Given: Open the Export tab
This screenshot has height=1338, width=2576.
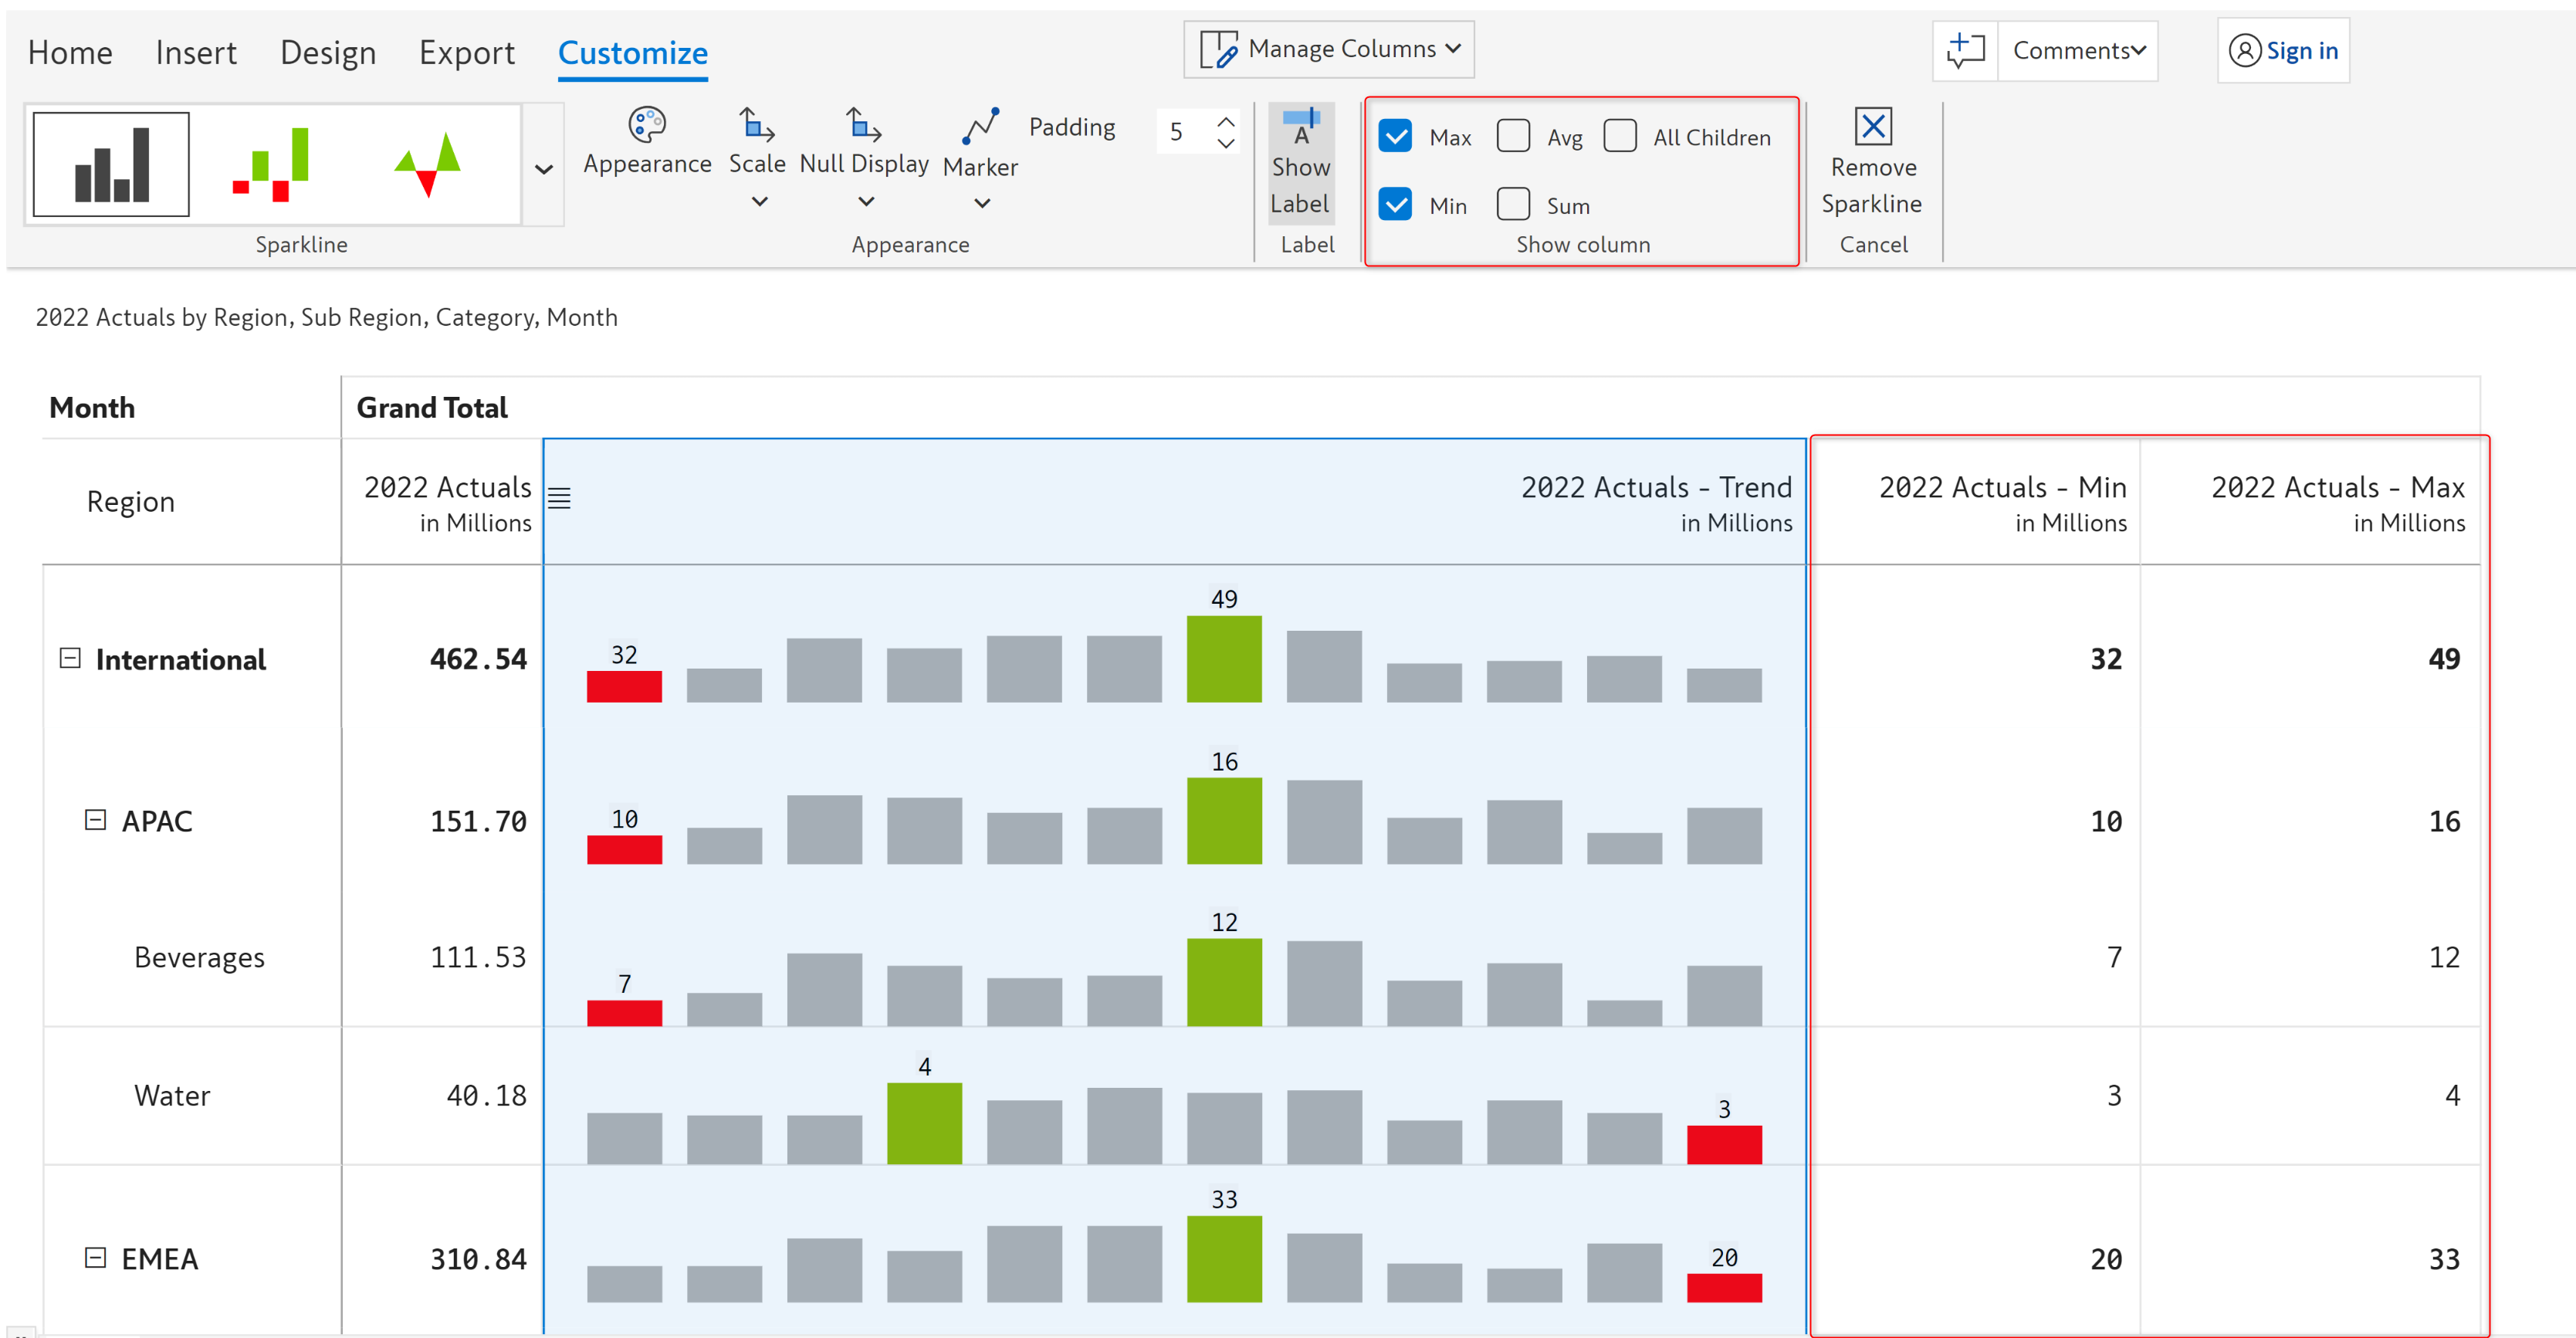Looking at the screenshot, I should tap(466, 52).
